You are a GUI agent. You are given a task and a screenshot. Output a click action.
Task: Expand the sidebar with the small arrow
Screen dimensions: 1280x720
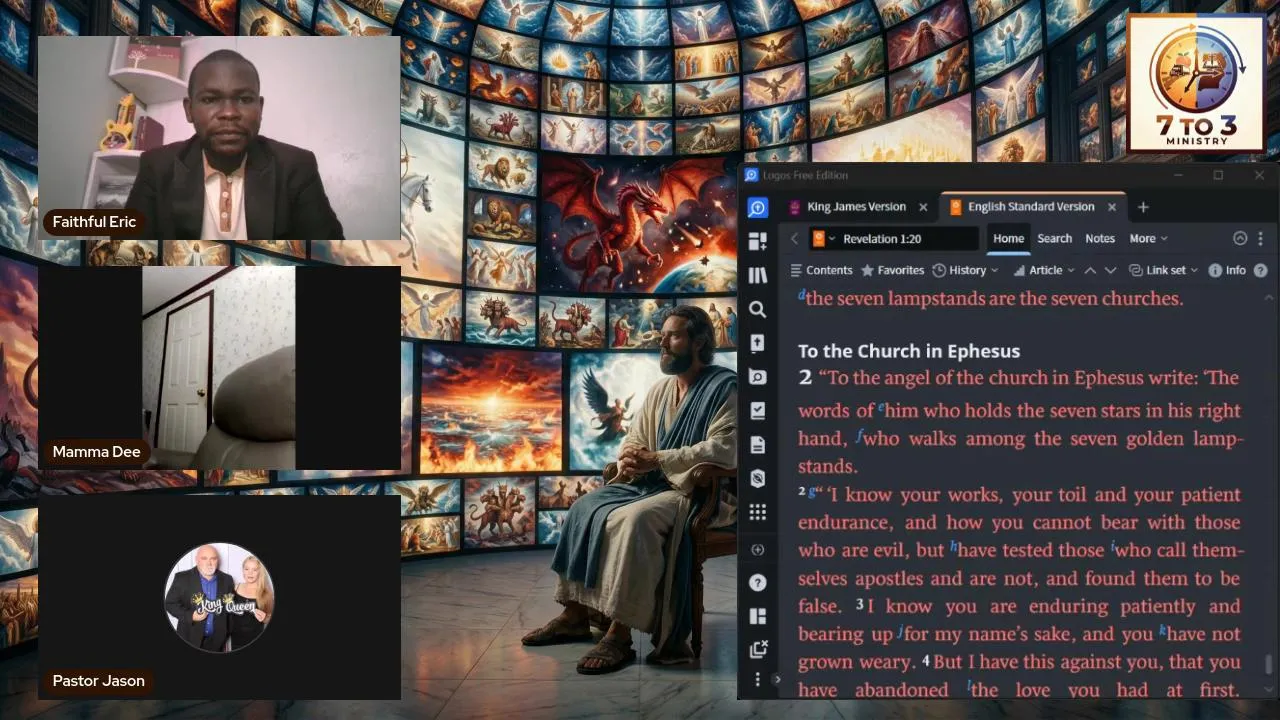(x=777, y=680)
